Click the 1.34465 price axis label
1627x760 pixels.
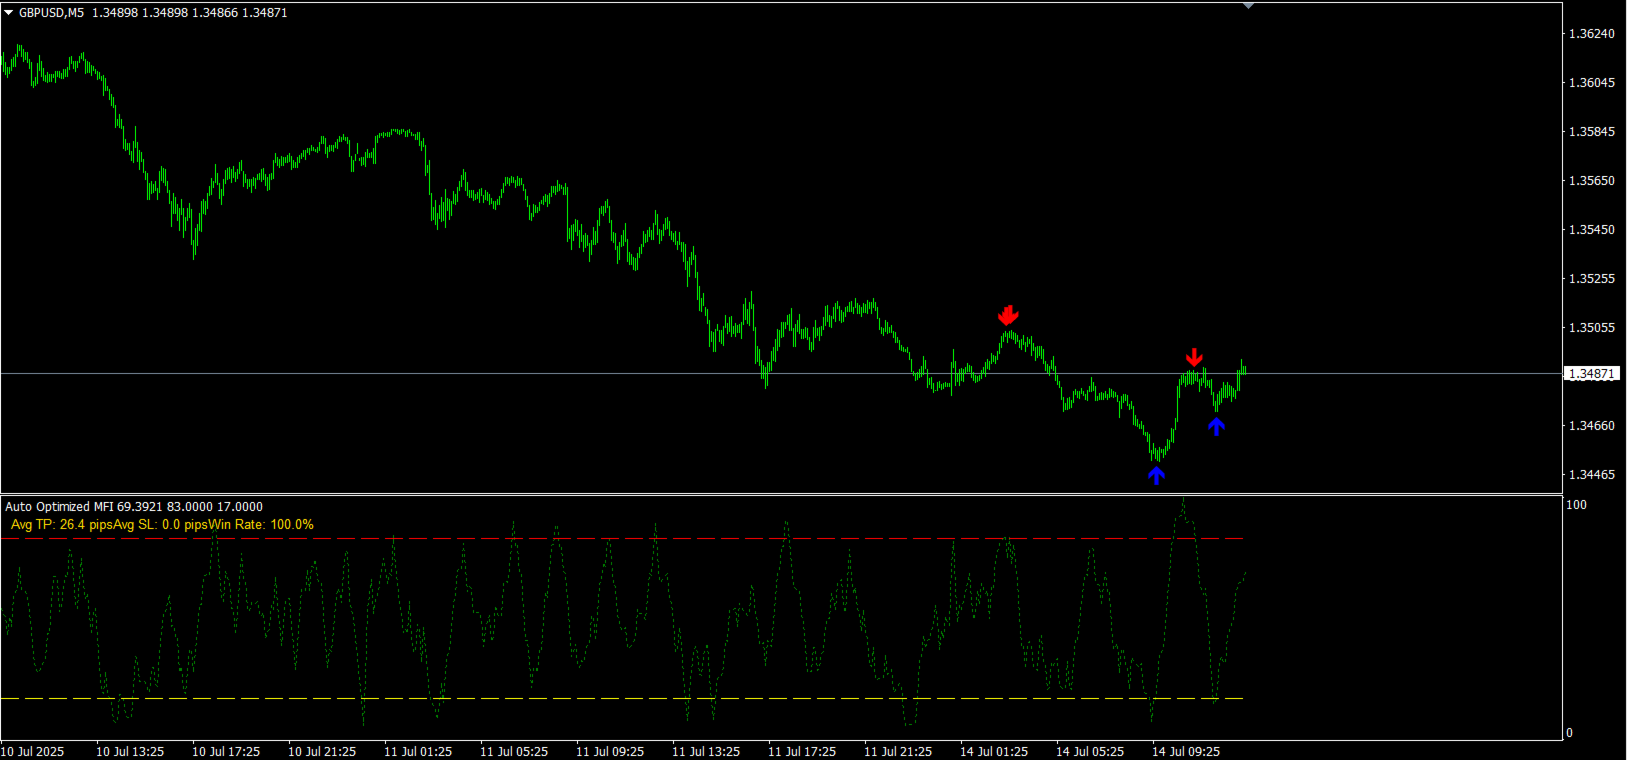click(x=1591, y=475)
